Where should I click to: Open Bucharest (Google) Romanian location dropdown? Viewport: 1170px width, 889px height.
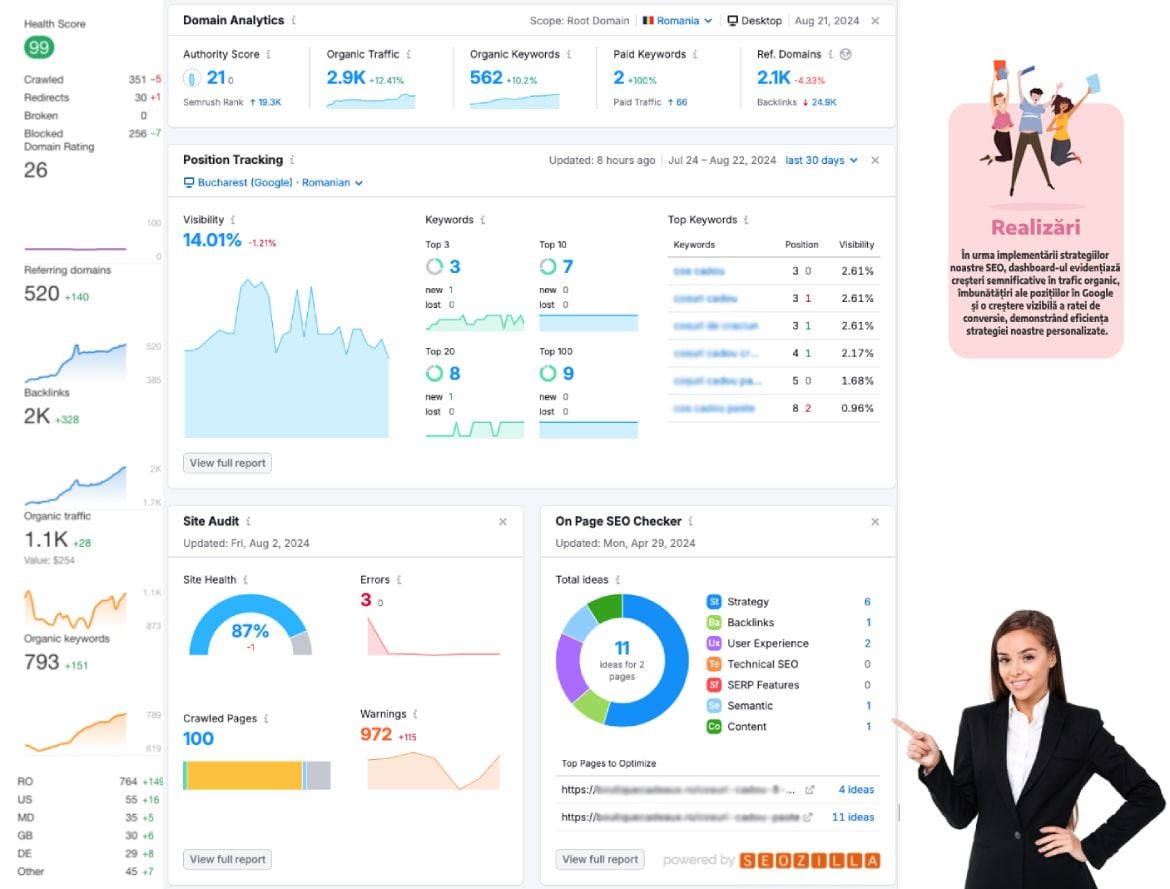[x=273, y=183]
